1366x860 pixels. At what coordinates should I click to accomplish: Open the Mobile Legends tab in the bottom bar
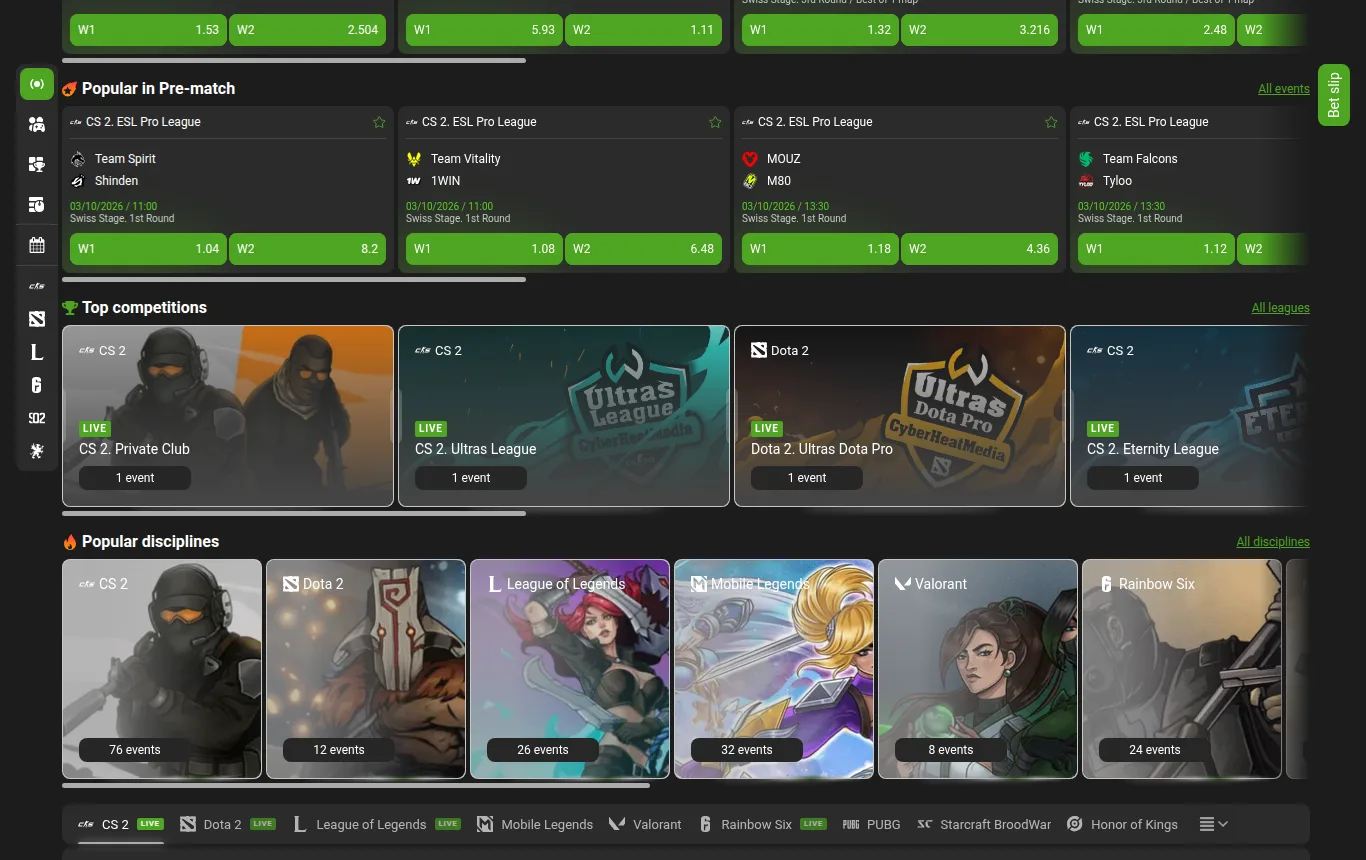[x=535, y=824]
